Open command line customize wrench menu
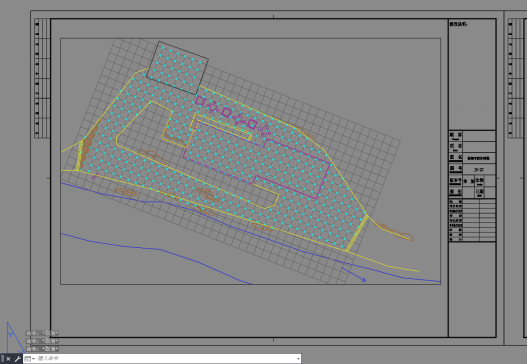Image resolution: width=527 pixels, height=364 pixels. [17, 359]
